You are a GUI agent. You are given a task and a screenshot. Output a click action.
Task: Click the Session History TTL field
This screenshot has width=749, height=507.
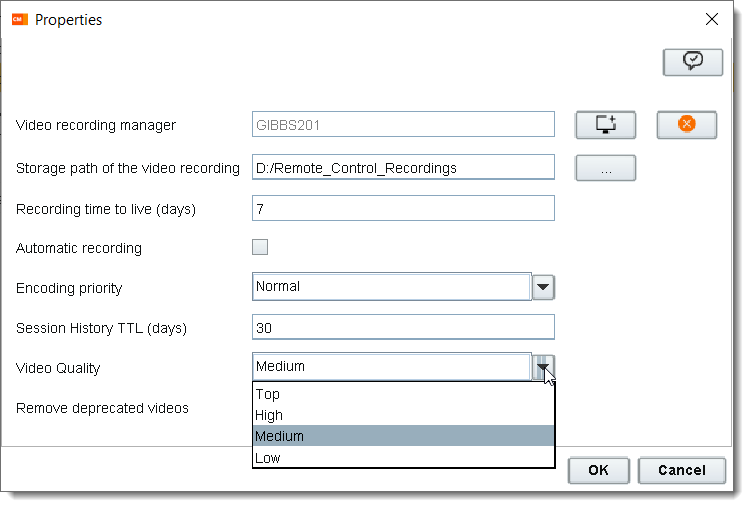[x=403, y=328]
